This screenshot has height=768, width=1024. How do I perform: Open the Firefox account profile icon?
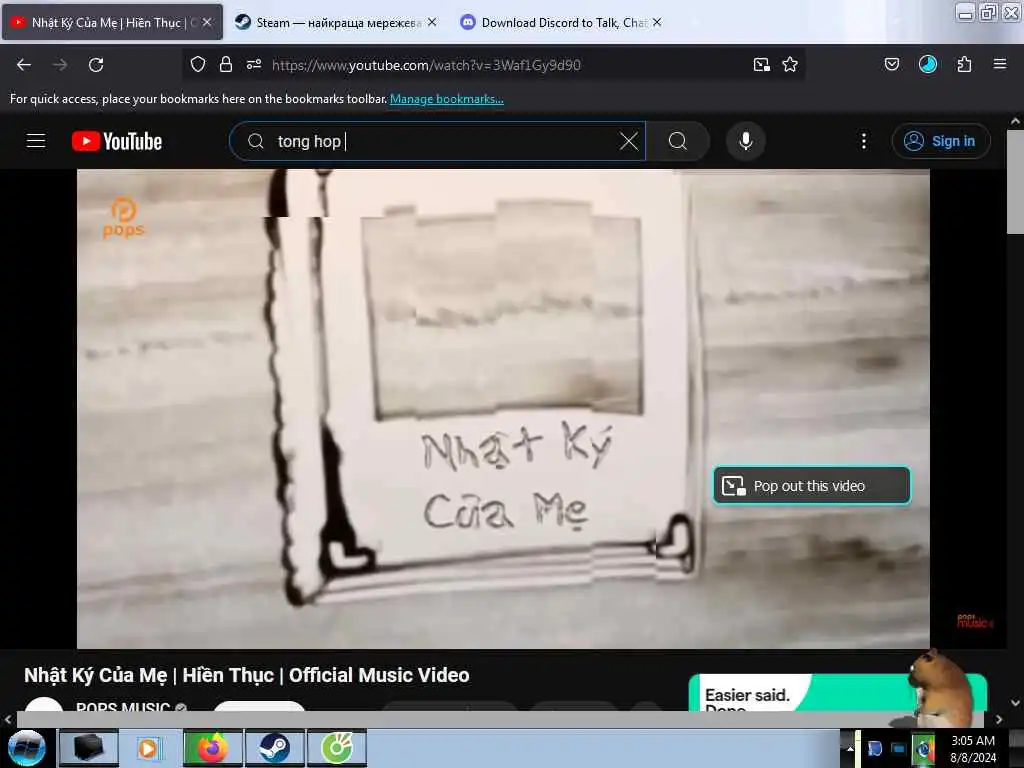[927, 64]
